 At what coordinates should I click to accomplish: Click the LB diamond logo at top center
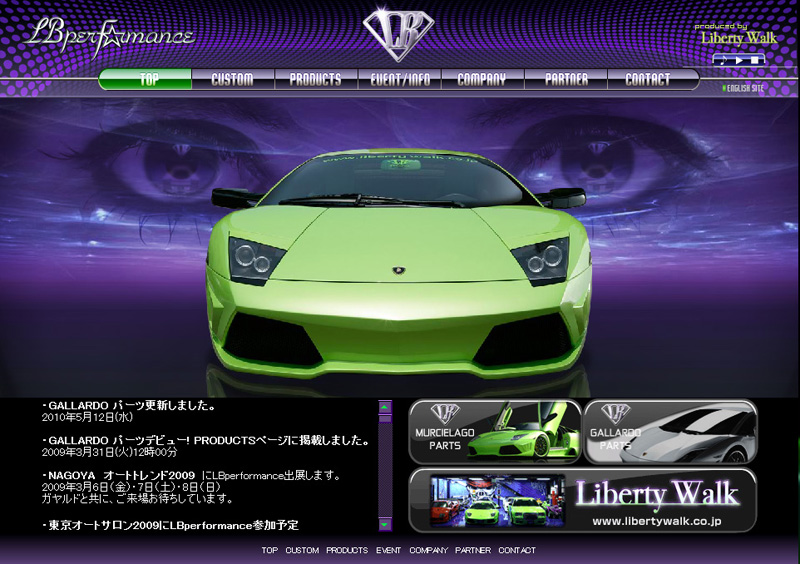(398, 35)
